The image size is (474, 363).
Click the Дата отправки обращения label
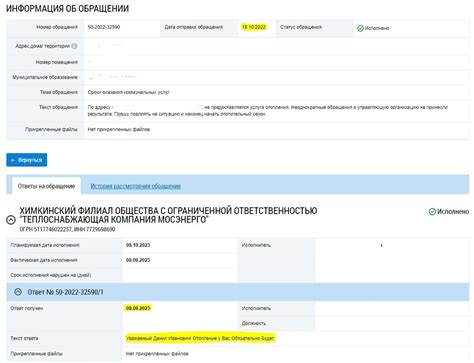(x=194, y=27)
